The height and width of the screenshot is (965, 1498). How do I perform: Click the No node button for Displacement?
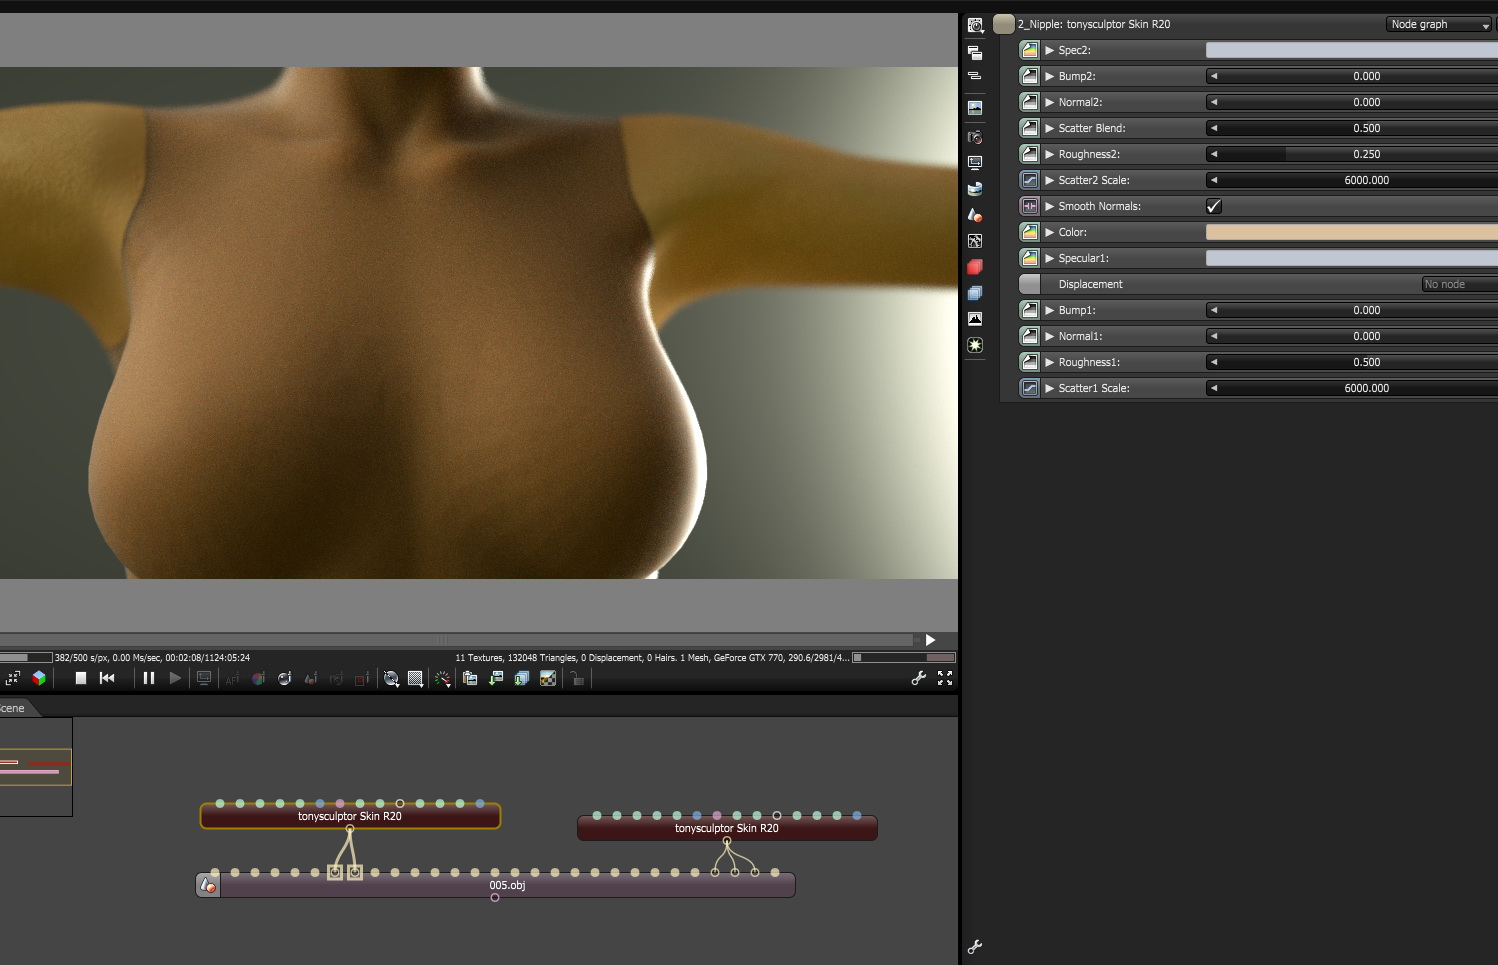[1458, 284]
